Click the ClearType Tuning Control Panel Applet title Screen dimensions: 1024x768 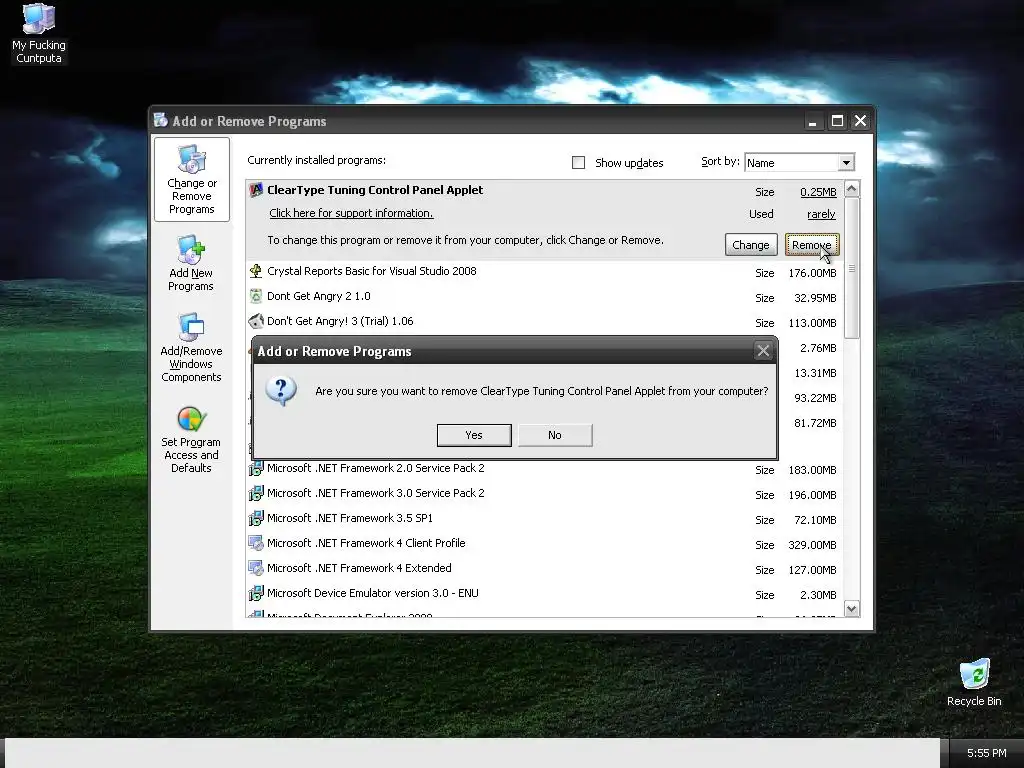(375, 190)
